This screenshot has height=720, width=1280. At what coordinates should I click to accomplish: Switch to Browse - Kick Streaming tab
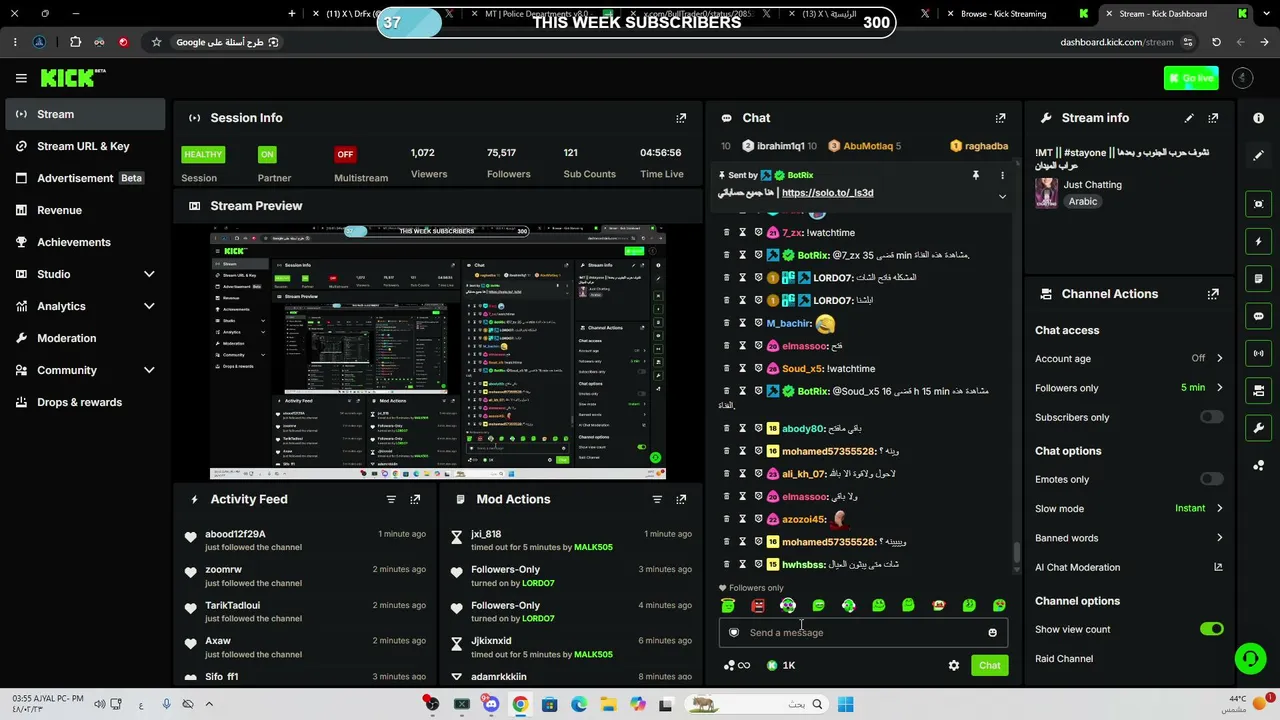1012,14
